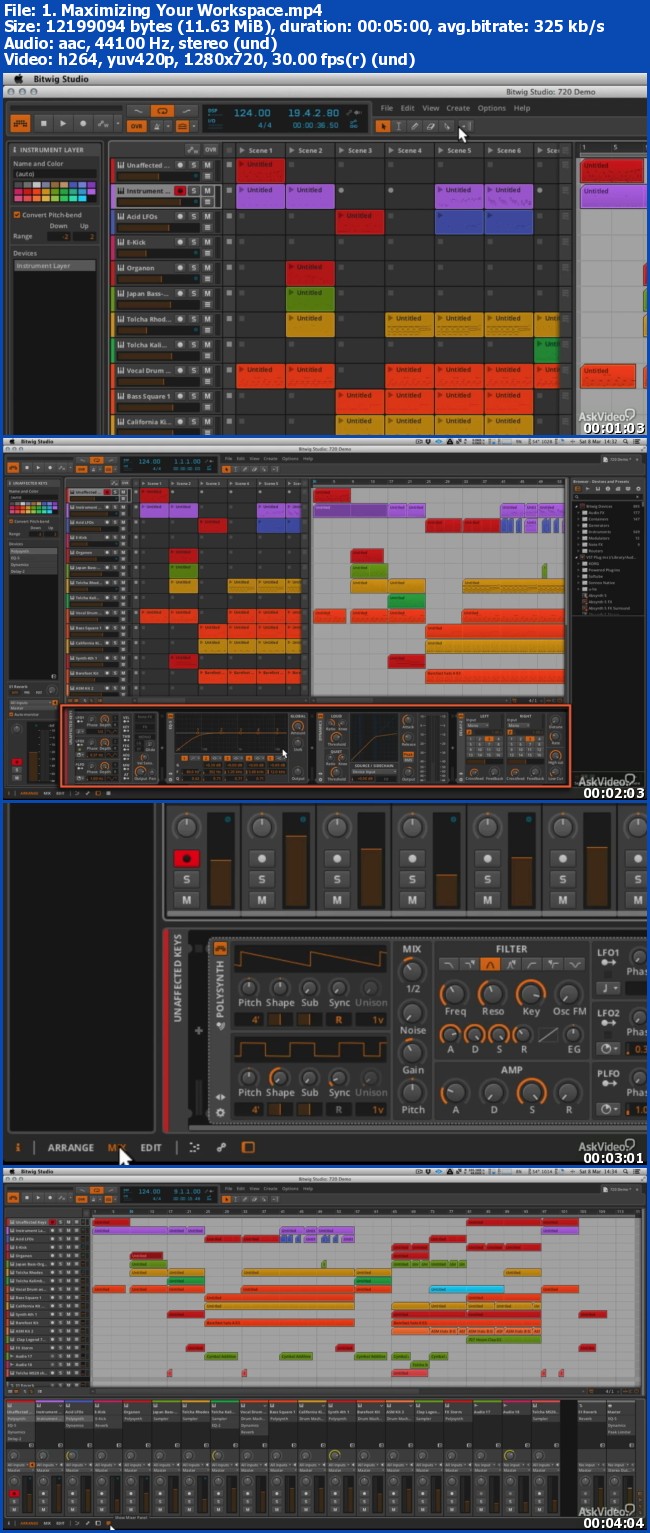Click the cyan clip in the 04:04 arranger

click(x=467, y=1289)
